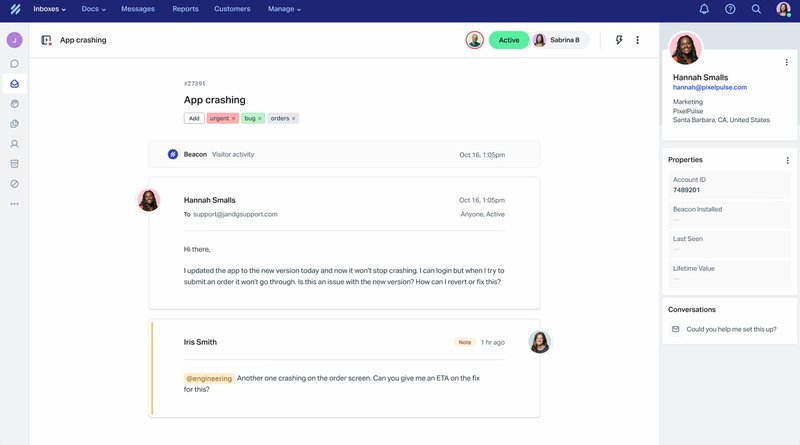This screenshot has width=800, height=445.
Task: Open the pie chart sidebar icon
Action: 14,123
